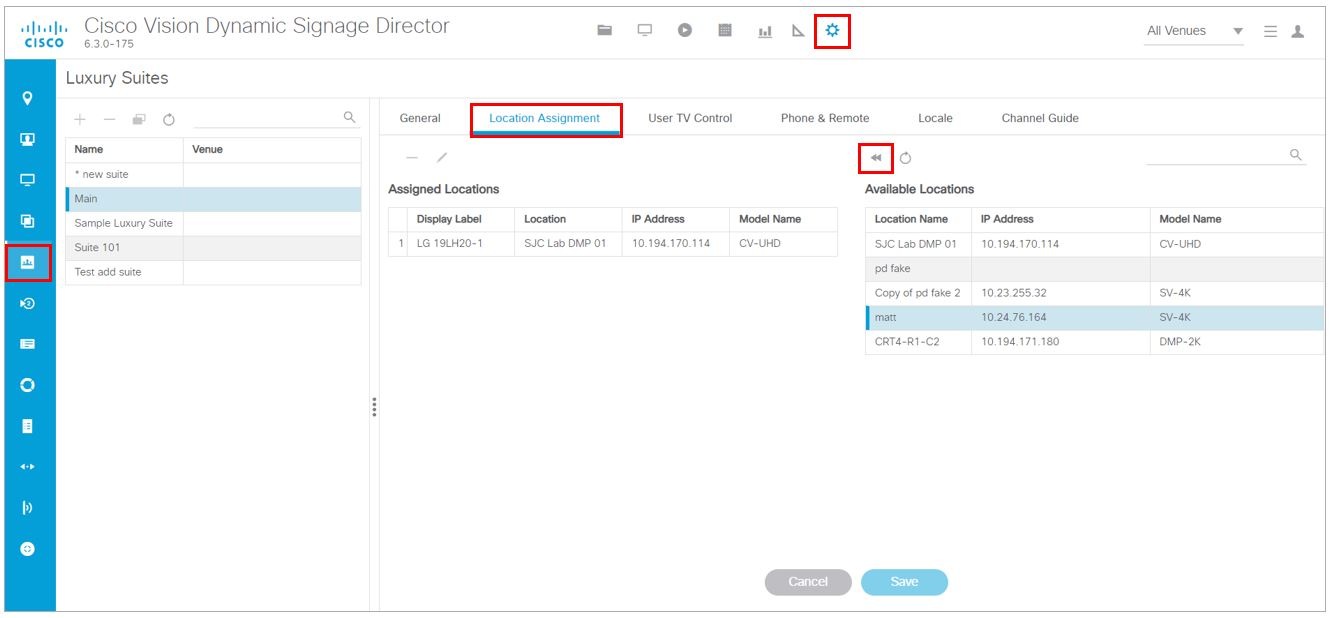The image size is (1331, 618).
Task: Open the All Venues dropdown
Action: 1195,31
